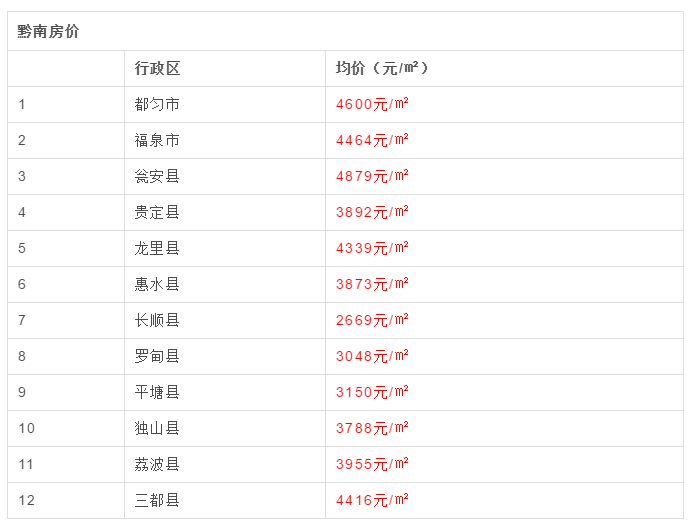
Task: Click the 4464元/㎡ price value
Action: [372, 140]
